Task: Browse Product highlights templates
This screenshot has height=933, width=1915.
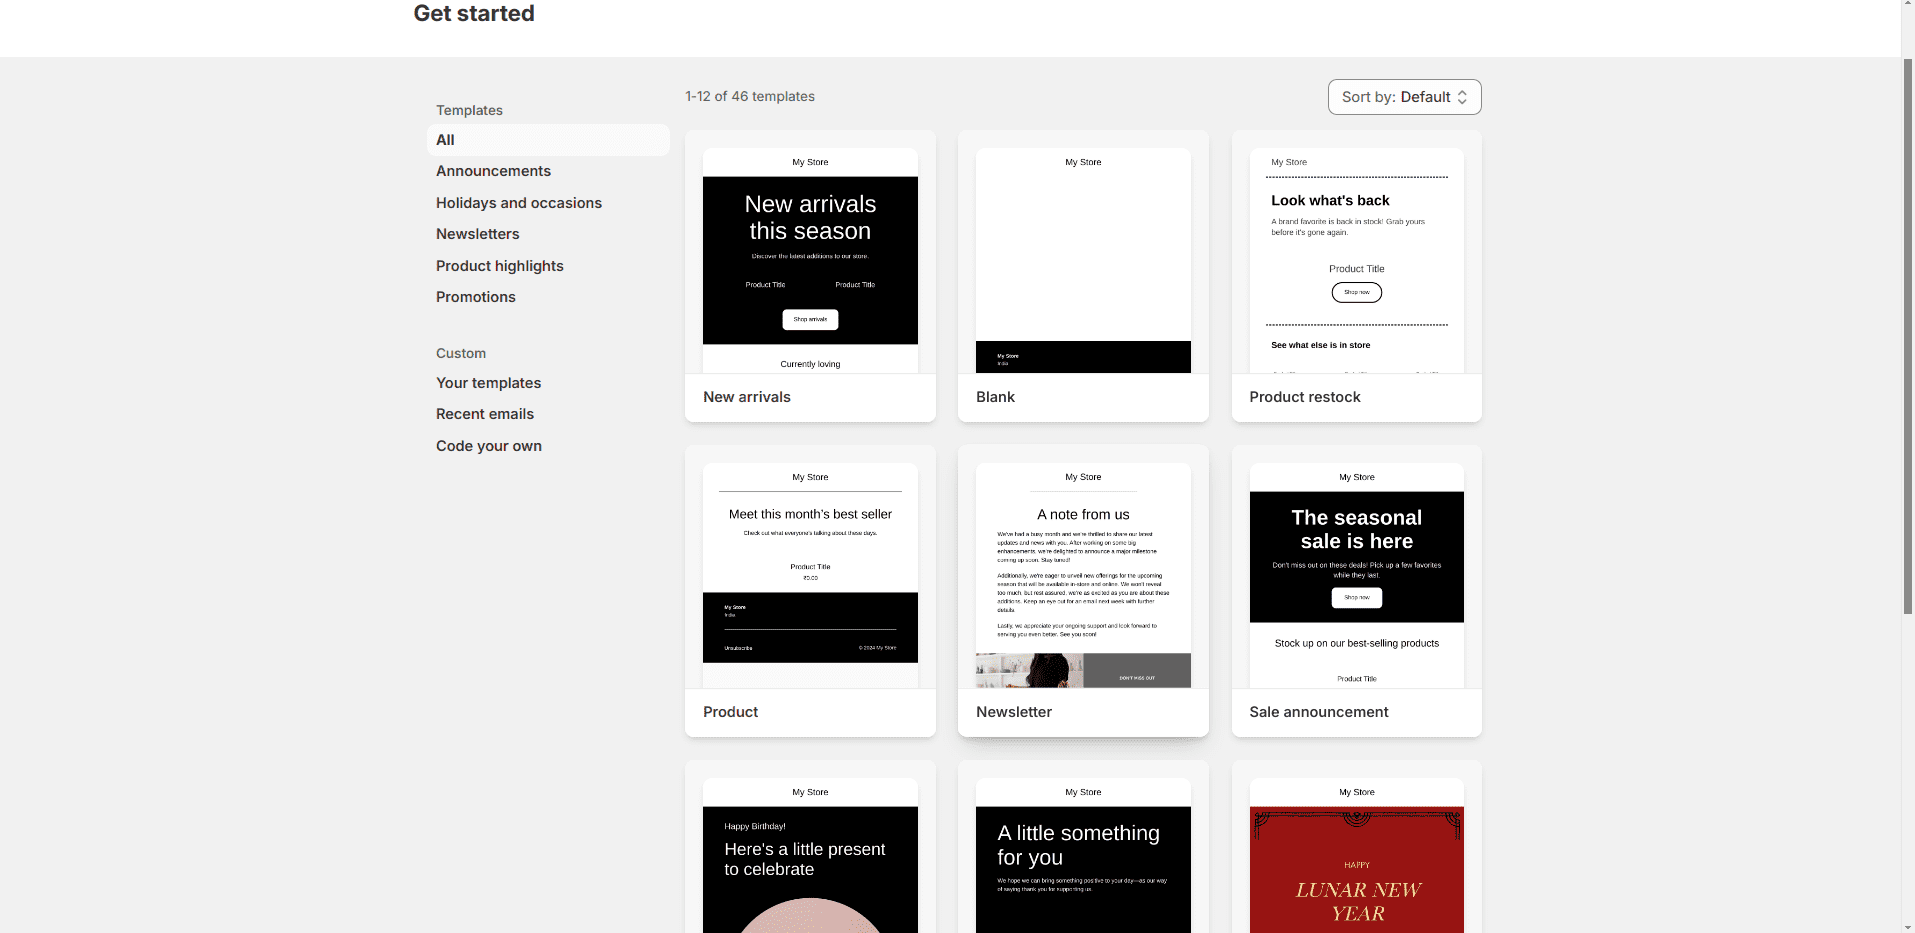Action: 499,266
